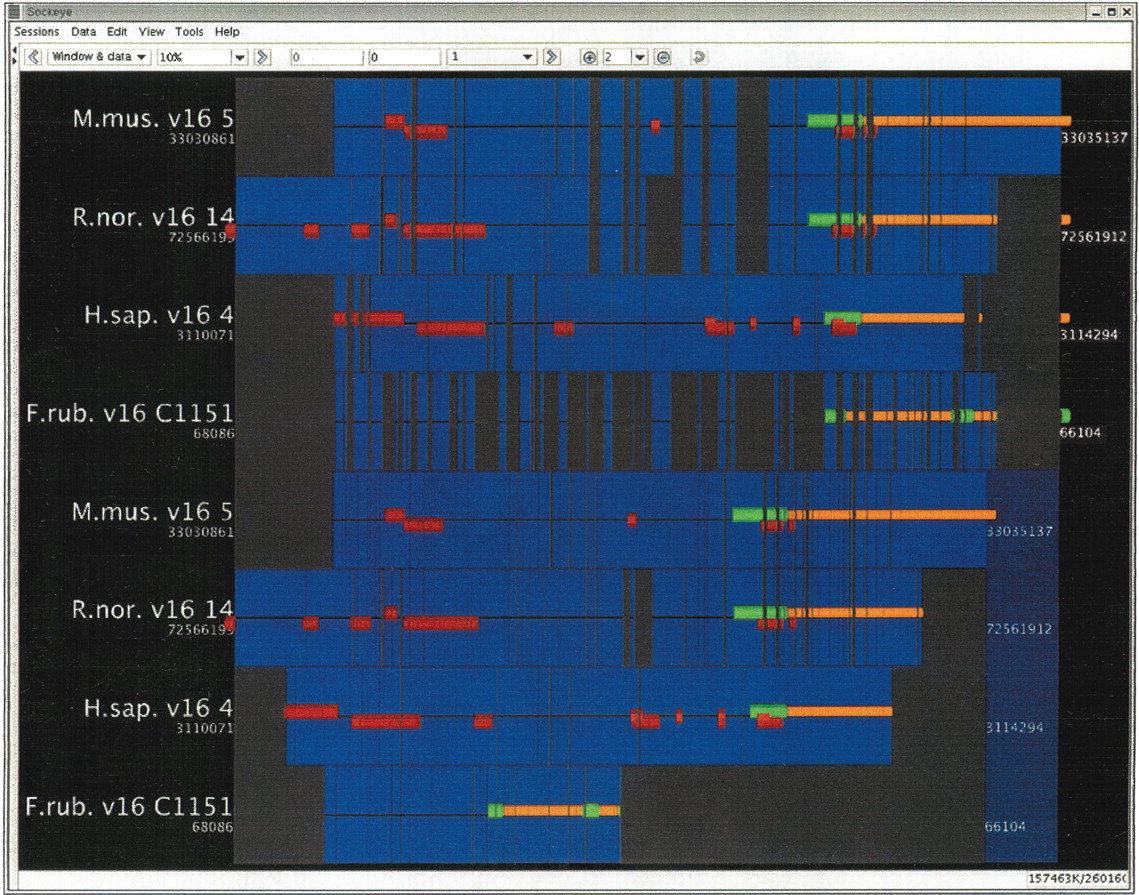
Task: Click the orange bar in upper M.mus. track
Action: click(x=972, y=121)
